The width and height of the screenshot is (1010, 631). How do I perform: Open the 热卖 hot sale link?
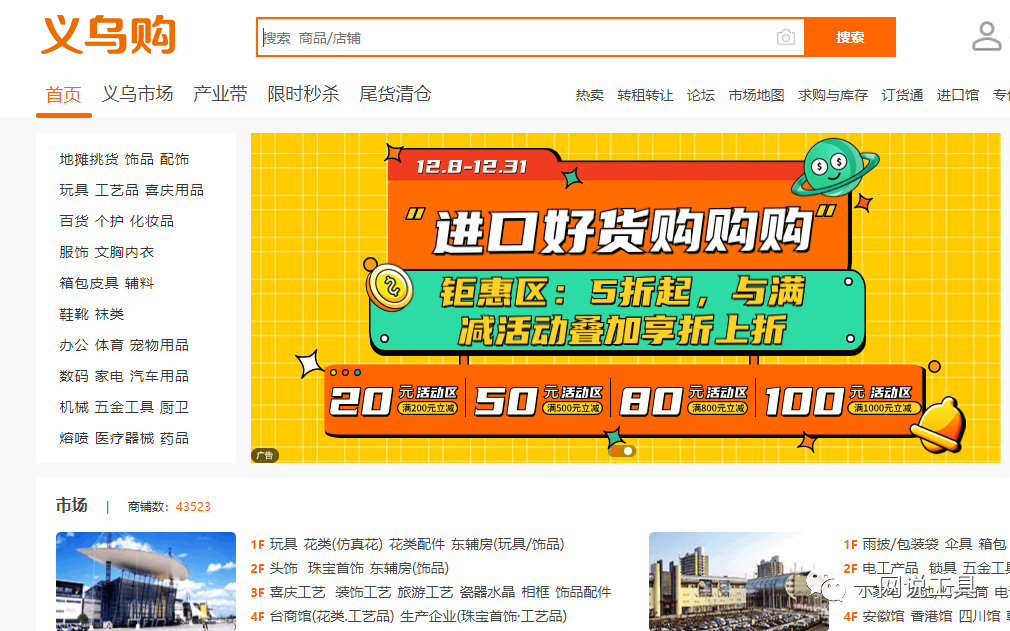[x=588, y=96]
